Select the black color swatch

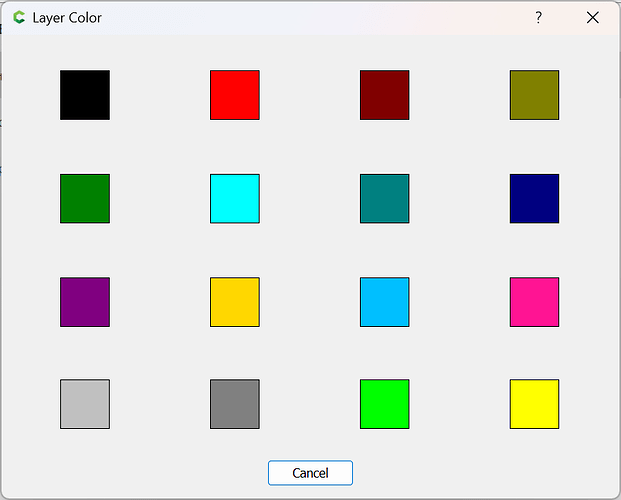(85, 95)
